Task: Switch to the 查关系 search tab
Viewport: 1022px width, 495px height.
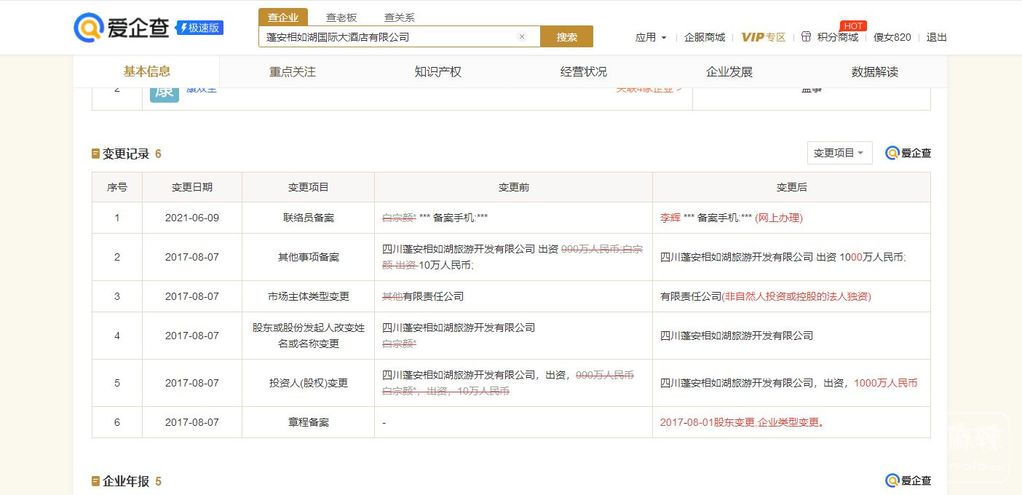Action: [399, 17]
